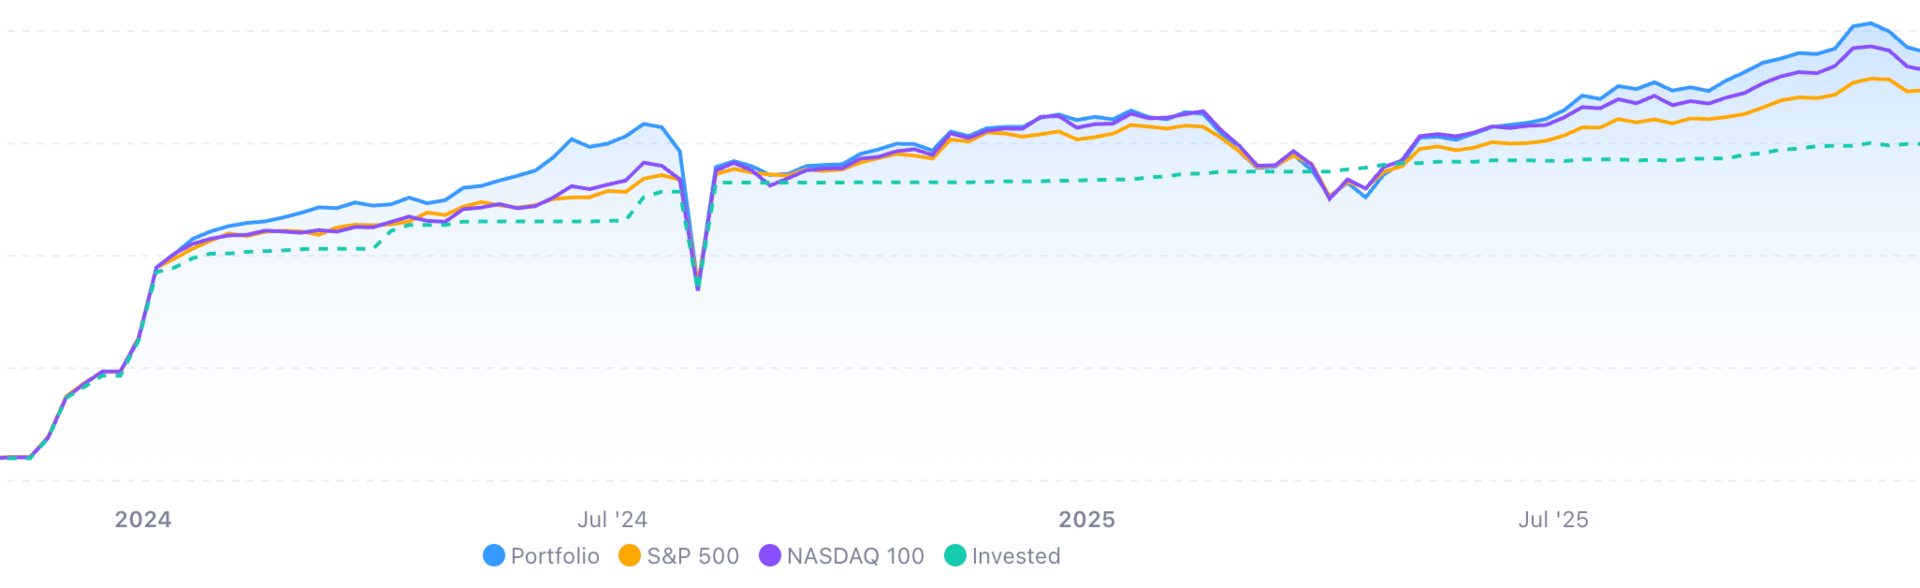Toggle the S&P 500 series label
The image size is (1920, 588).
(693, 556)
